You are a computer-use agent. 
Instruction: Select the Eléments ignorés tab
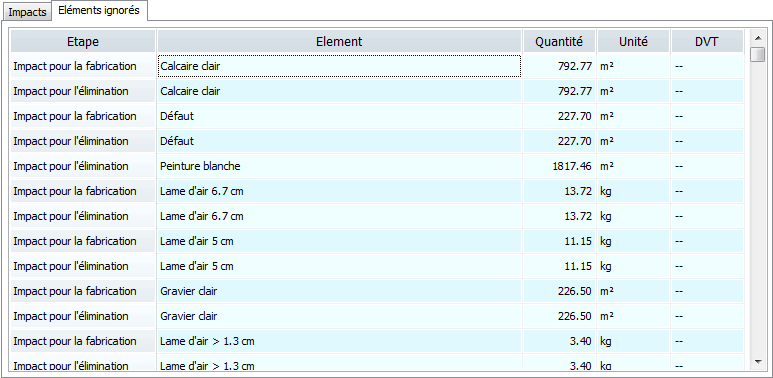pyautogui.click(x=99, y=10)
